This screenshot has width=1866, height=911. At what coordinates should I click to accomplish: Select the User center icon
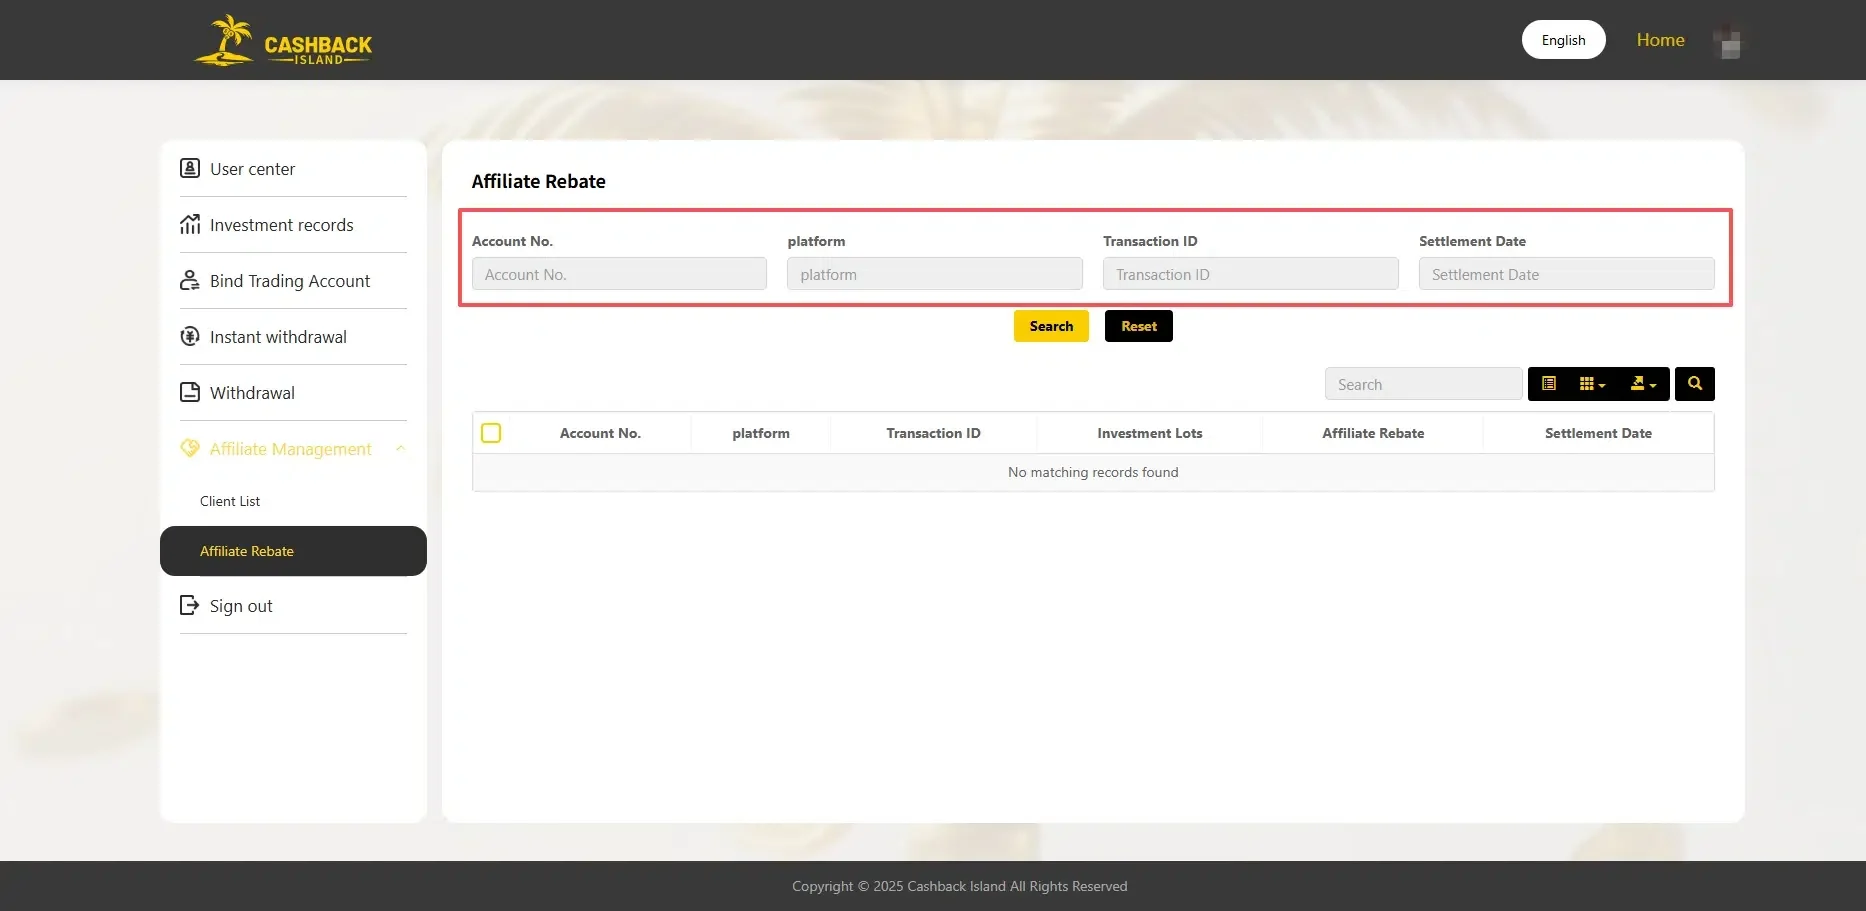coord(190,168)
